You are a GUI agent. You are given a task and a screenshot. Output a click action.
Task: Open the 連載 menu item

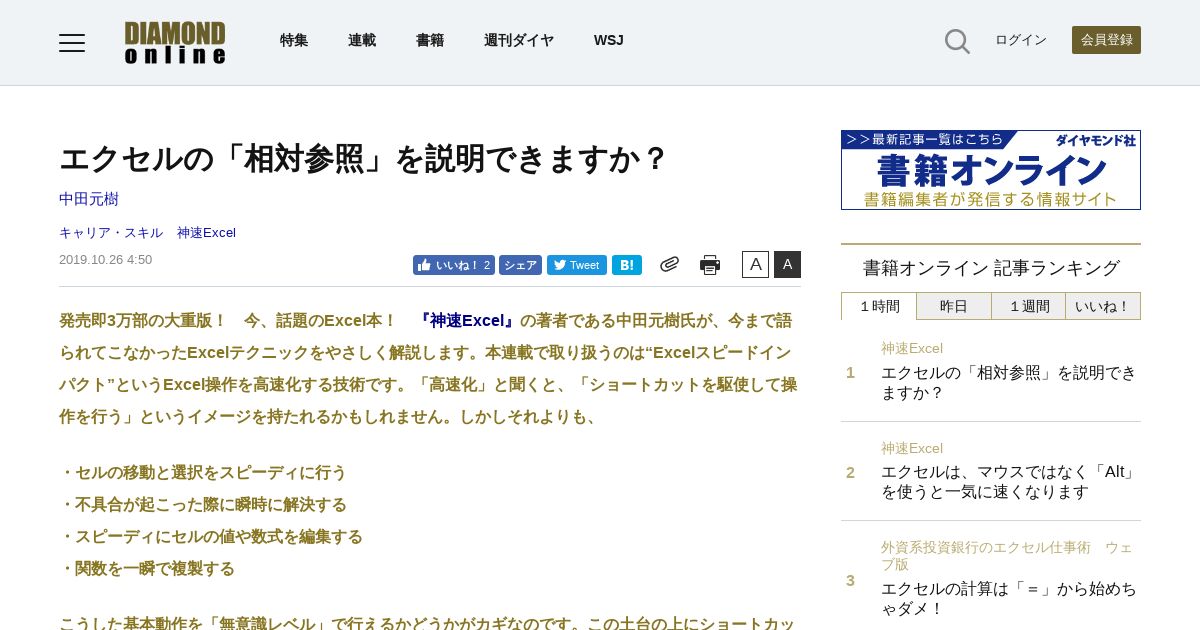362,40
